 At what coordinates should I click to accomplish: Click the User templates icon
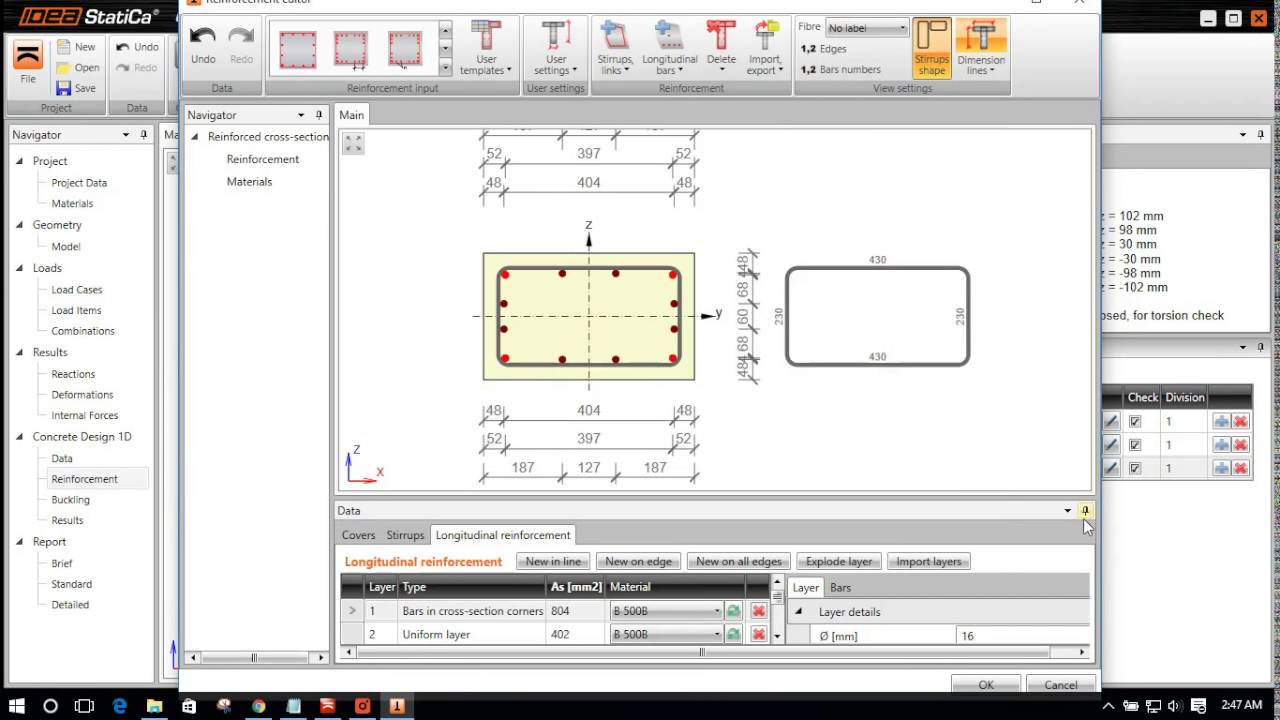[486, 45]
